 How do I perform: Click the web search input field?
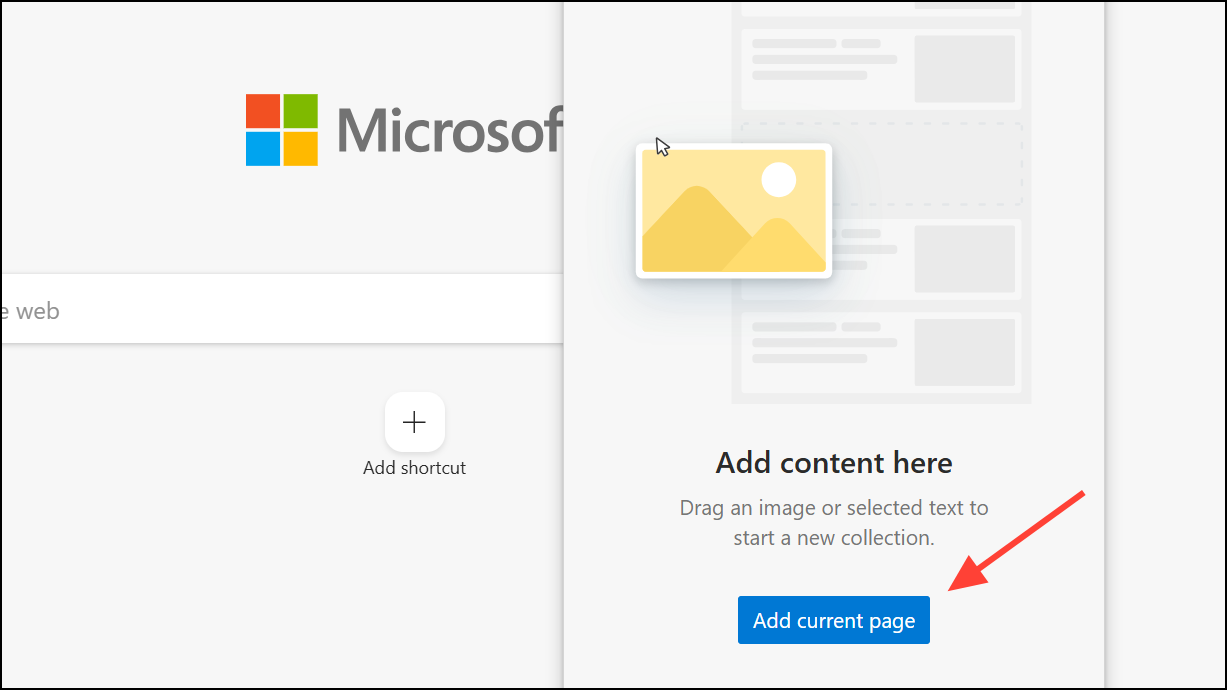click(x=282, y=309)
